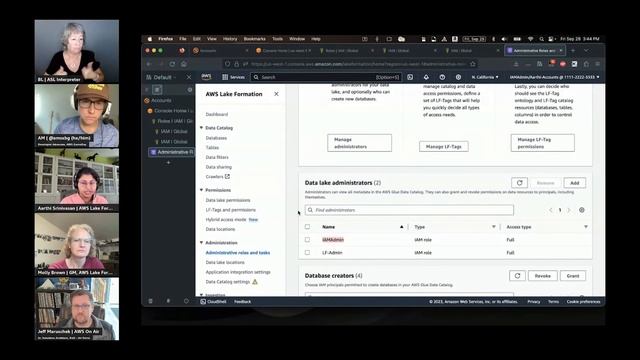Select all administrators header checkbox
This screenshot has height=360, width=640.
[x=307, y=227]
